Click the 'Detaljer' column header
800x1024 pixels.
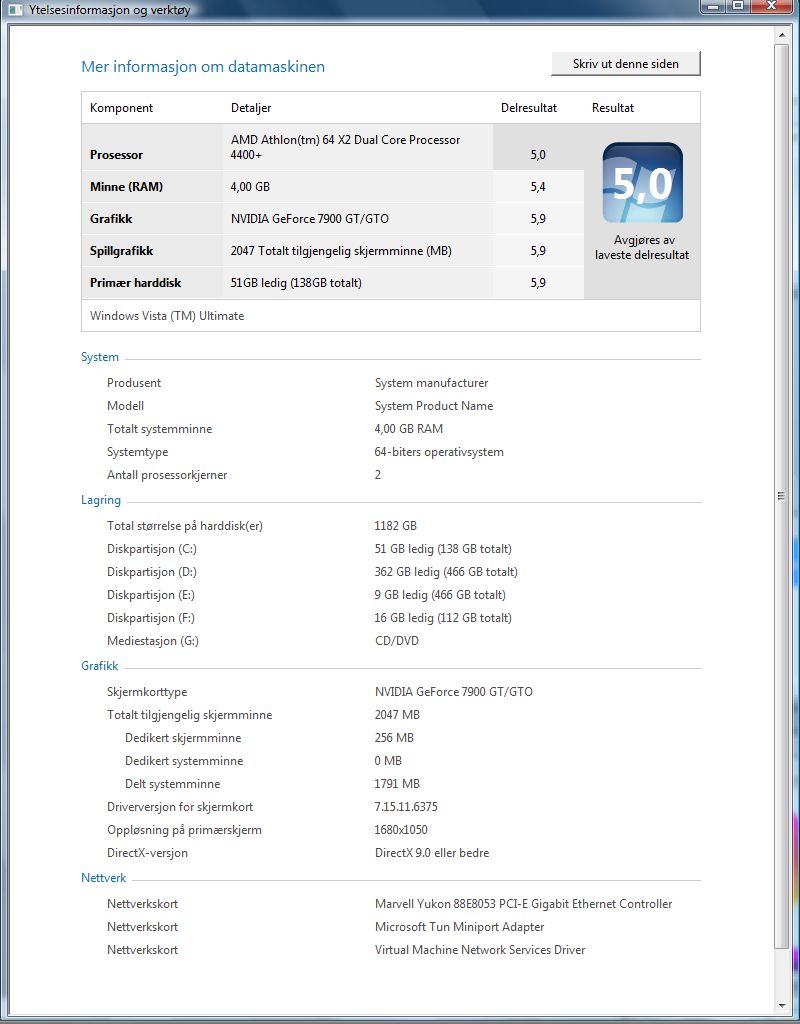(x=251, y=108)
